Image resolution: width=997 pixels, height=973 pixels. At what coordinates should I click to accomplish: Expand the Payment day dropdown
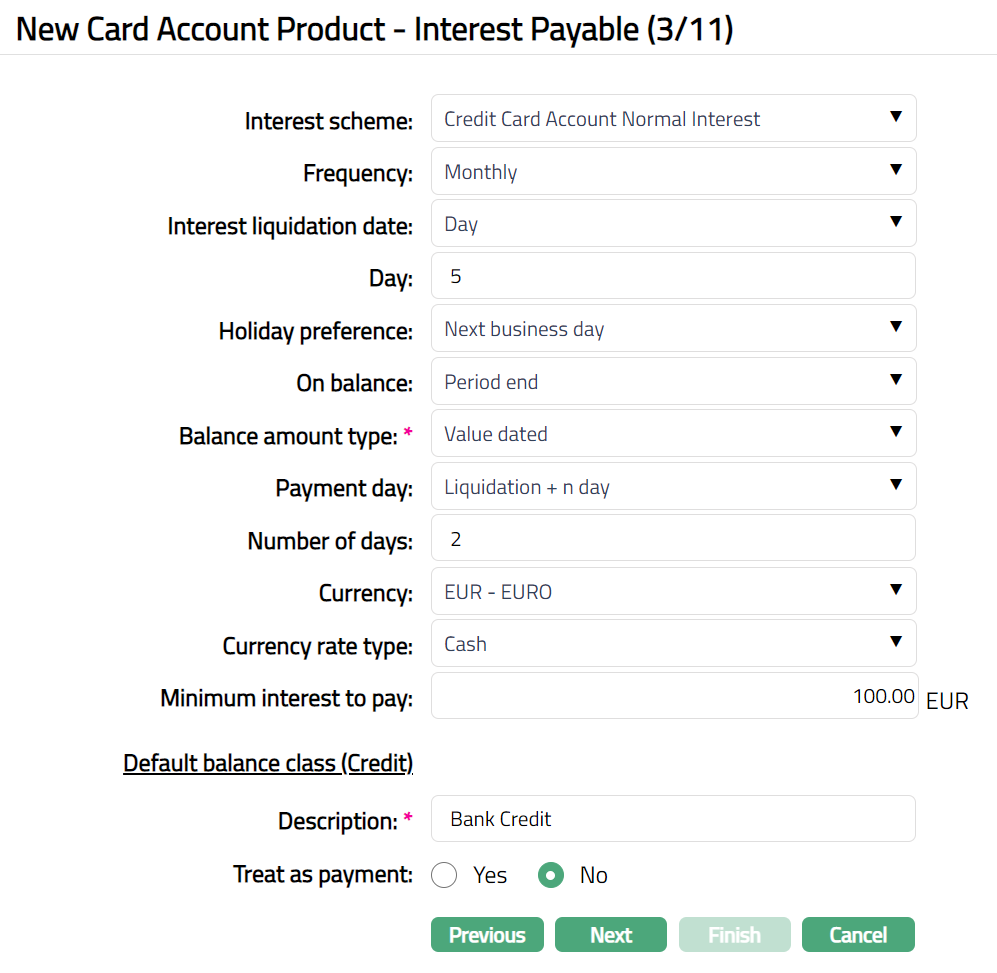point(673,487)
